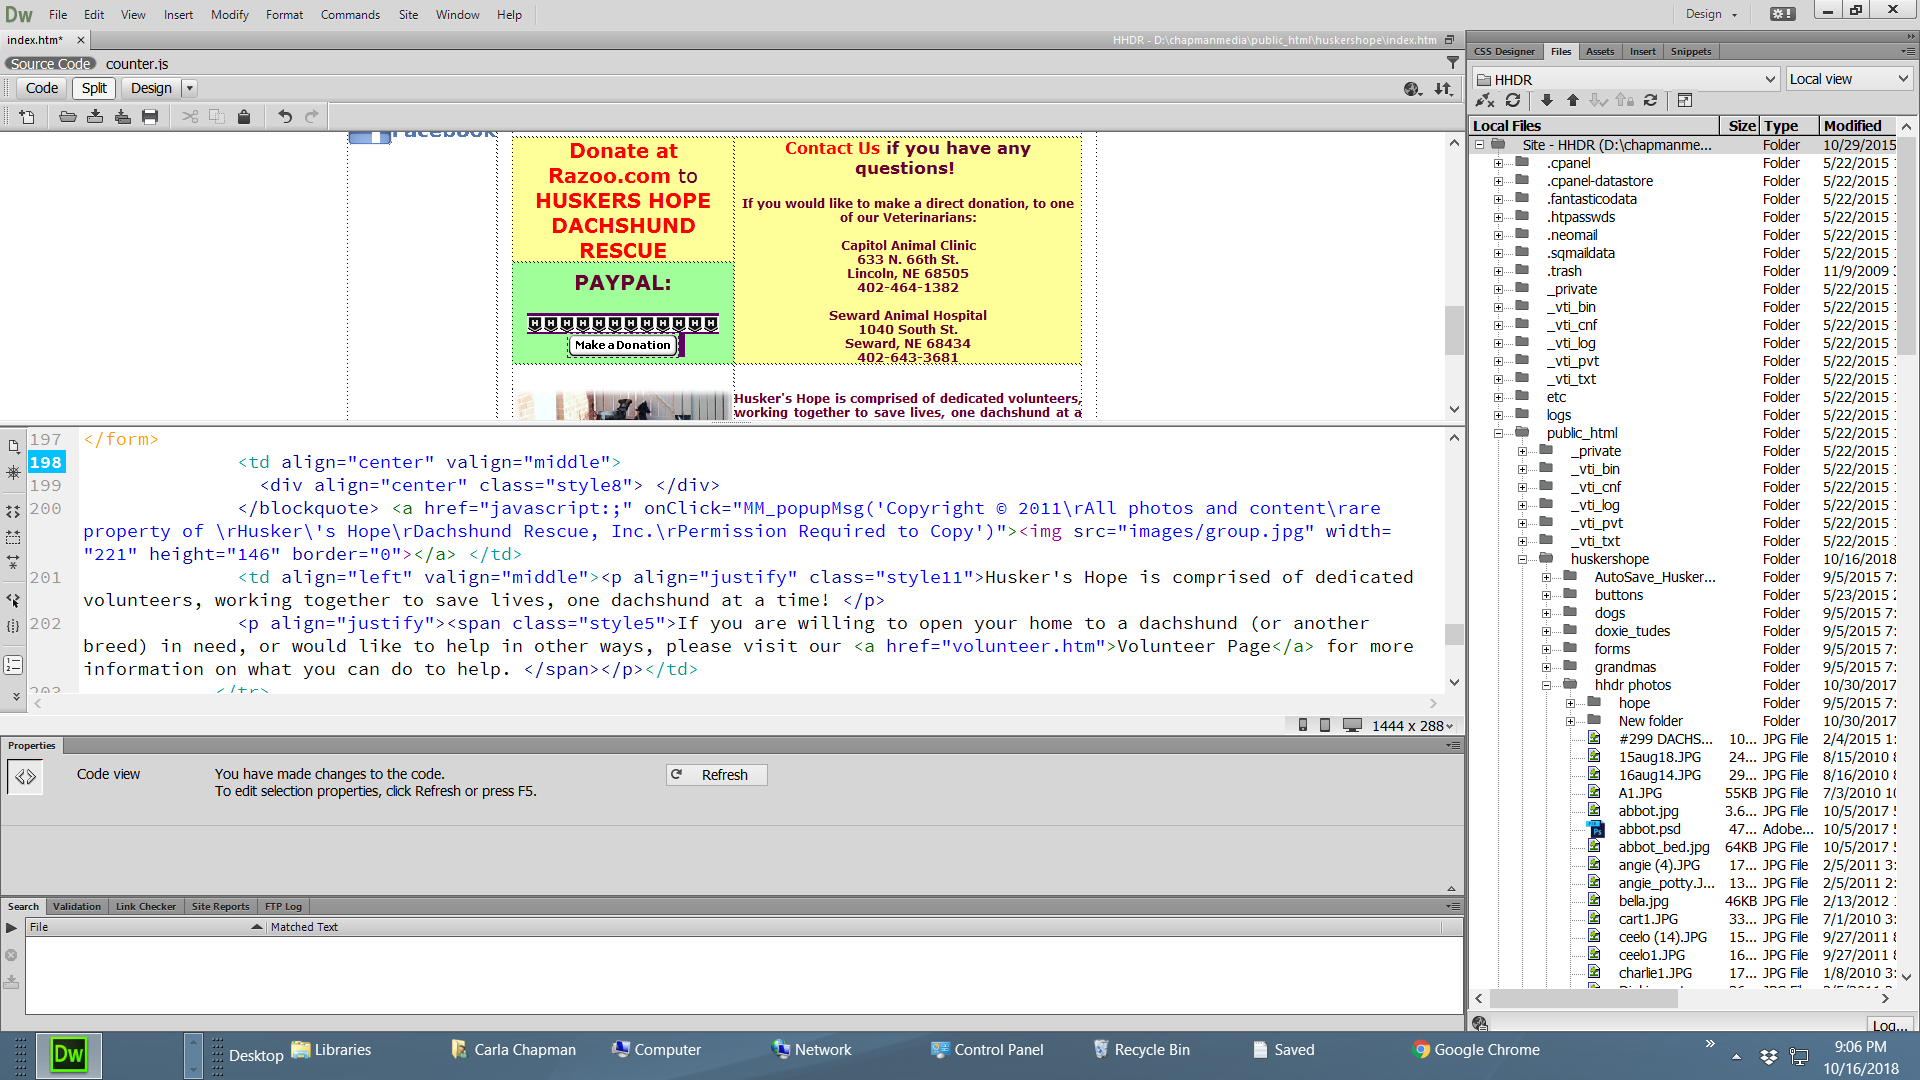The image size is (1920, 1080).
Task: Click the Modified column header
Action: click(x=1857, y=126)
